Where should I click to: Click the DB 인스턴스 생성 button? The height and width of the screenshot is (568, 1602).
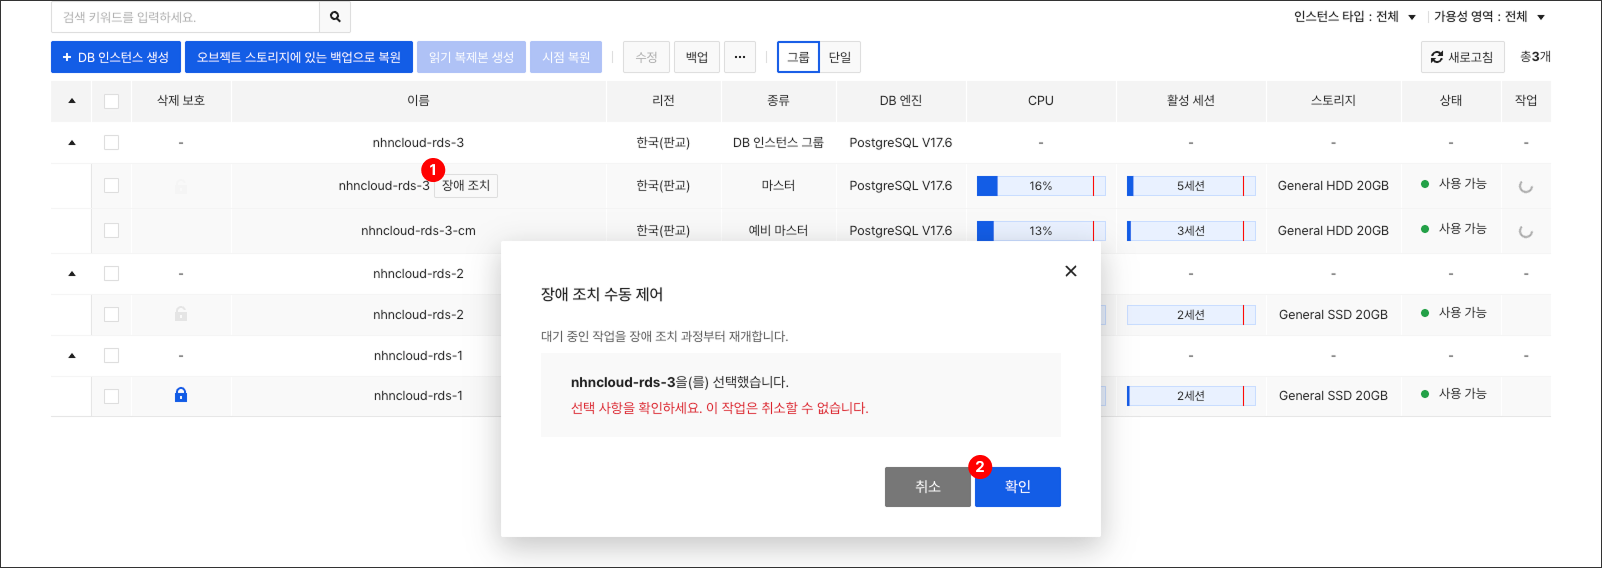click(x=116, y=57)
